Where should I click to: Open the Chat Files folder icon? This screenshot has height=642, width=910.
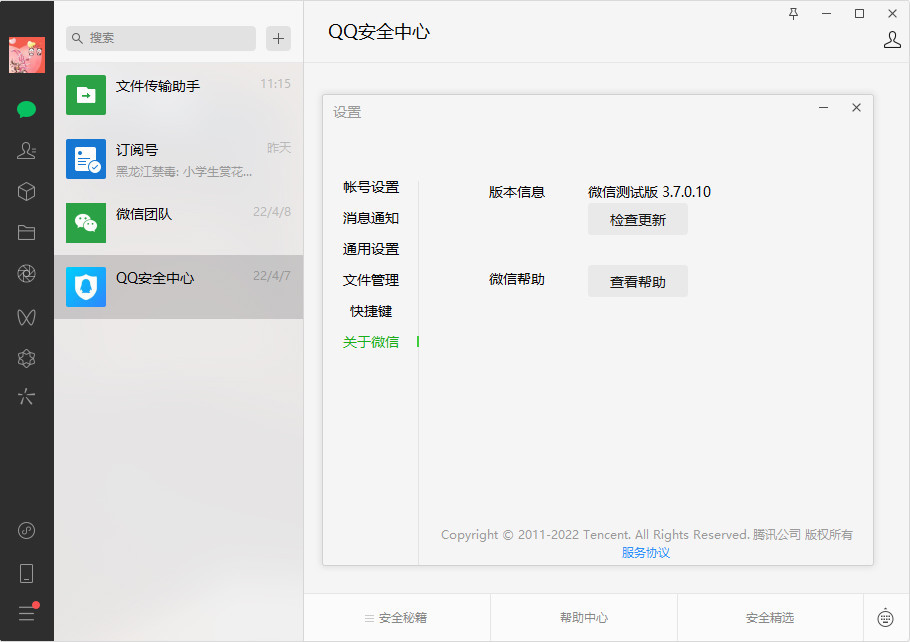pos(26,232)
